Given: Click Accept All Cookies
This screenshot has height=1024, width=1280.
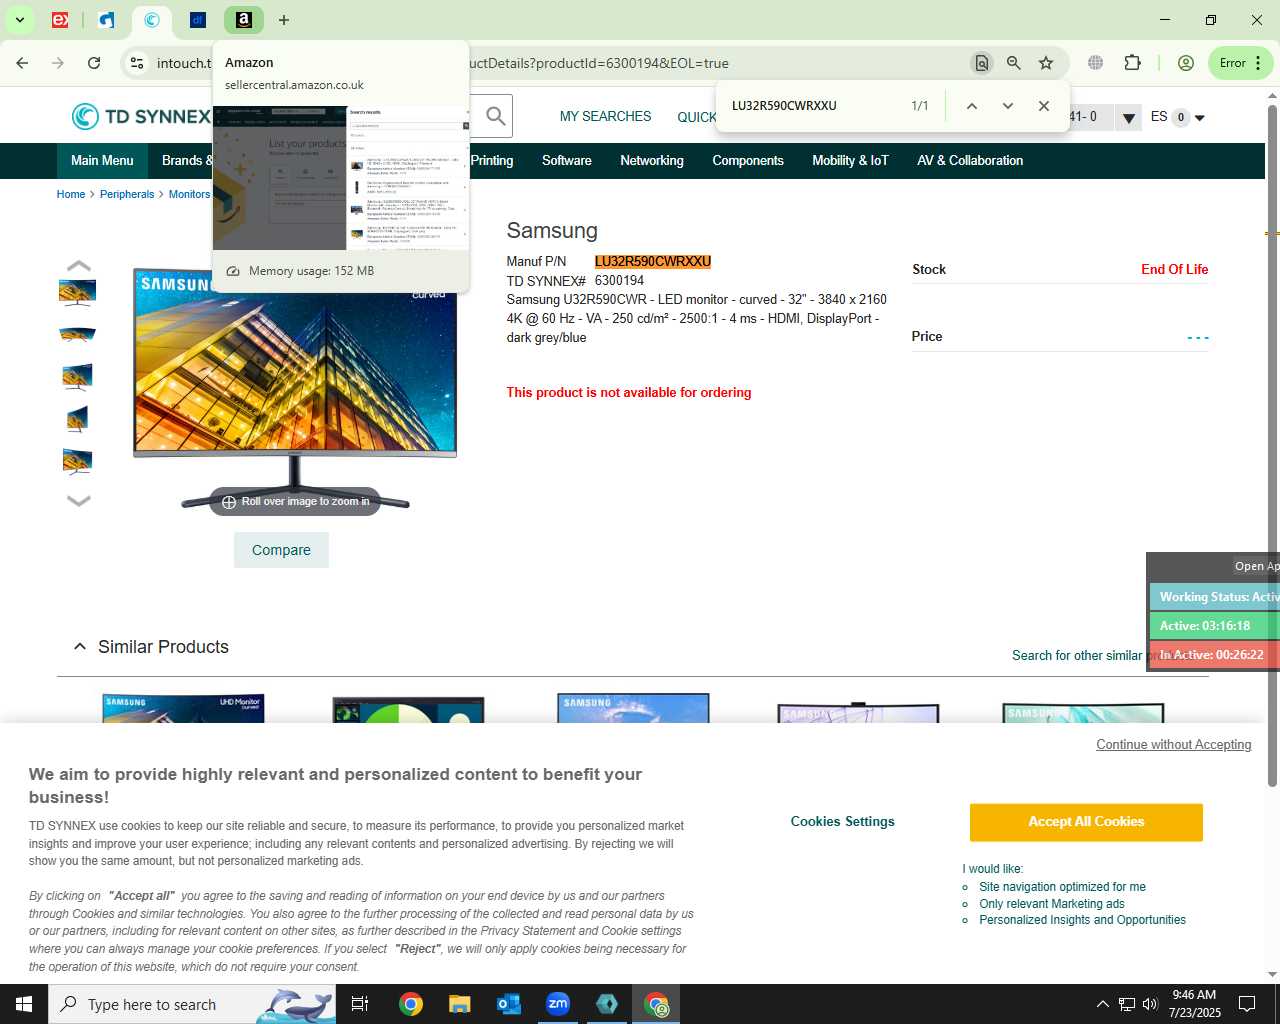Looking at the screenshot, I should tap(1086, 822).
